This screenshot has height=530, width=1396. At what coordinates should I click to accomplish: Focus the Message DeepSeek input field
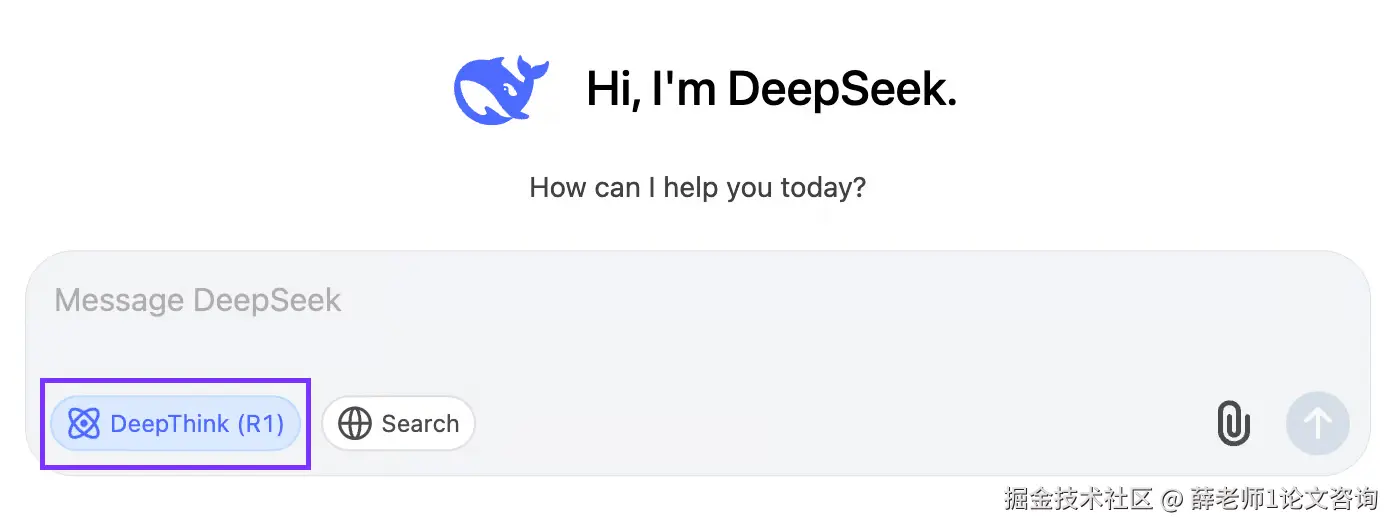(x=700, y=330)
